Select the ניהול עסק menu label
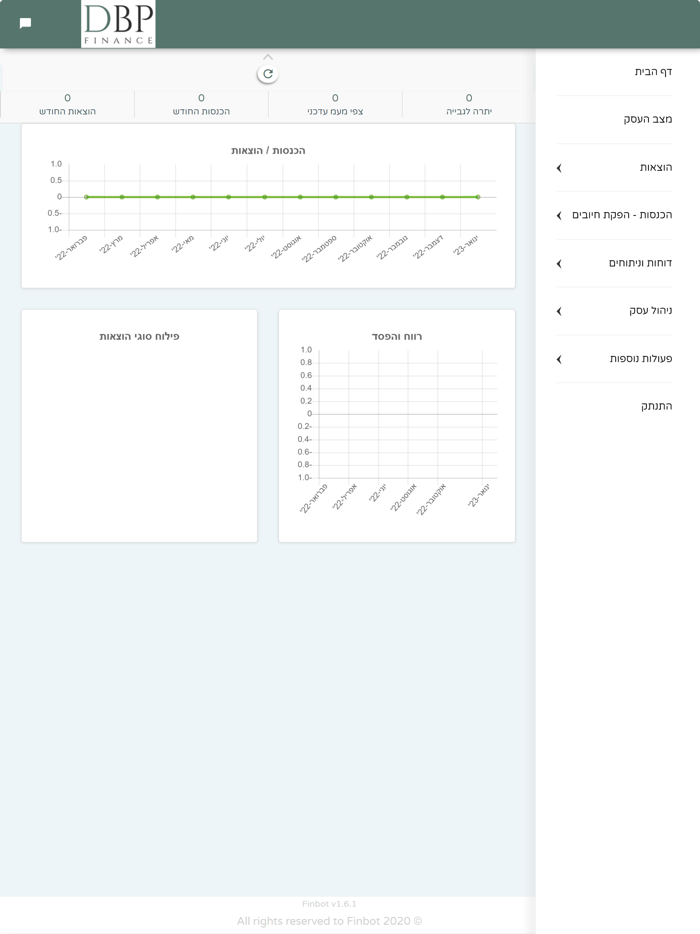 coord(651,310)
